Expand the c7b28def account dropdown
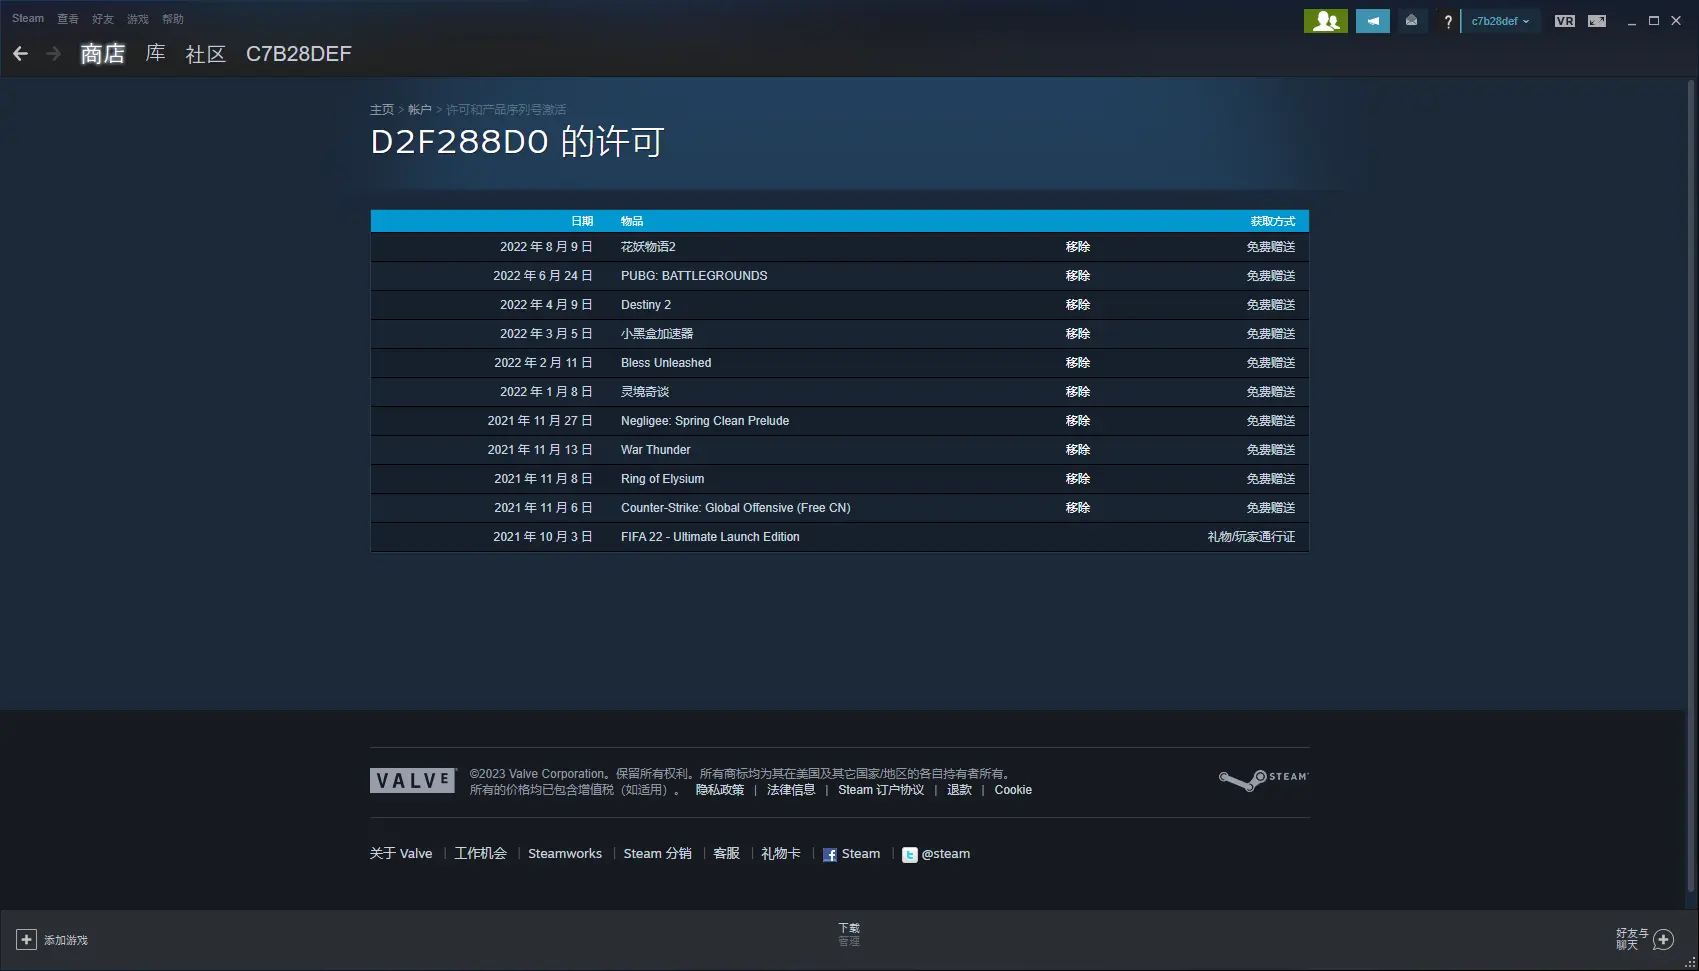 click(1500, 21)
